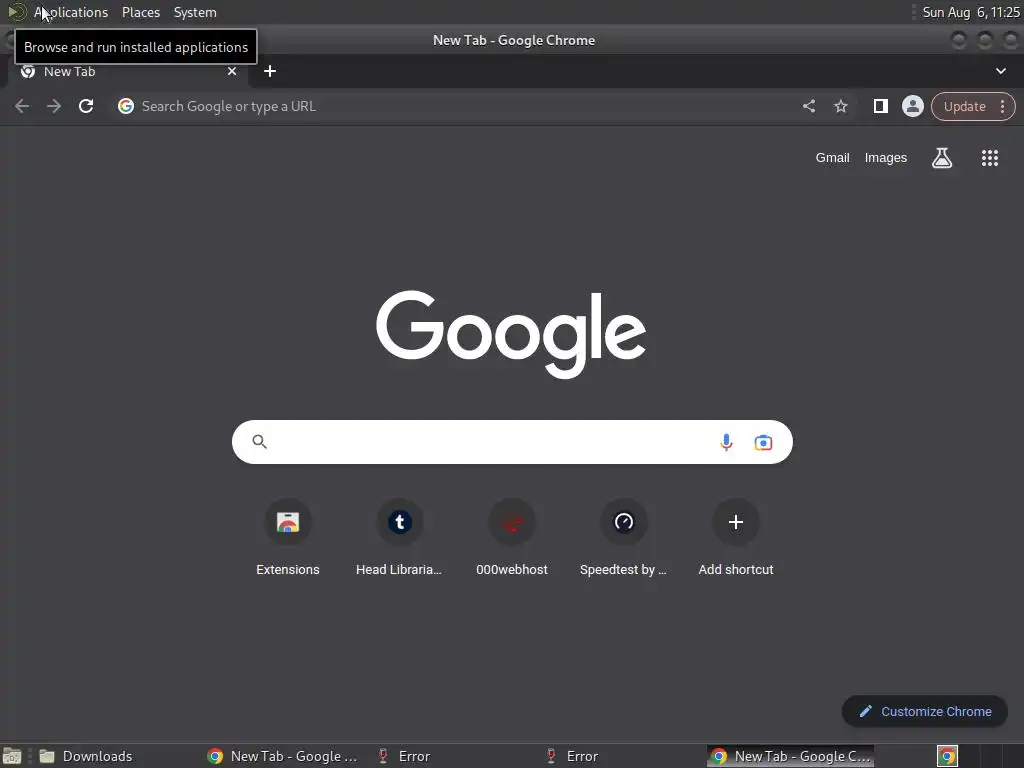This screenshot has width=1024, height=768.
Task: Open the side panel icon
Action: point(880,106)
